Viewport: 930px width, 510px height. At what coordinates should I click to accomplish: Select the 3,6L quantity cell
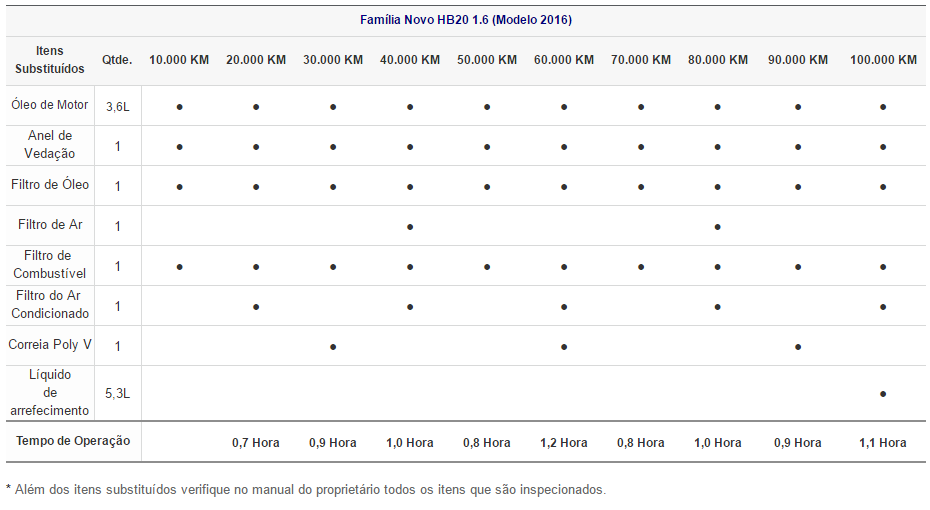[x=117, y=106]
